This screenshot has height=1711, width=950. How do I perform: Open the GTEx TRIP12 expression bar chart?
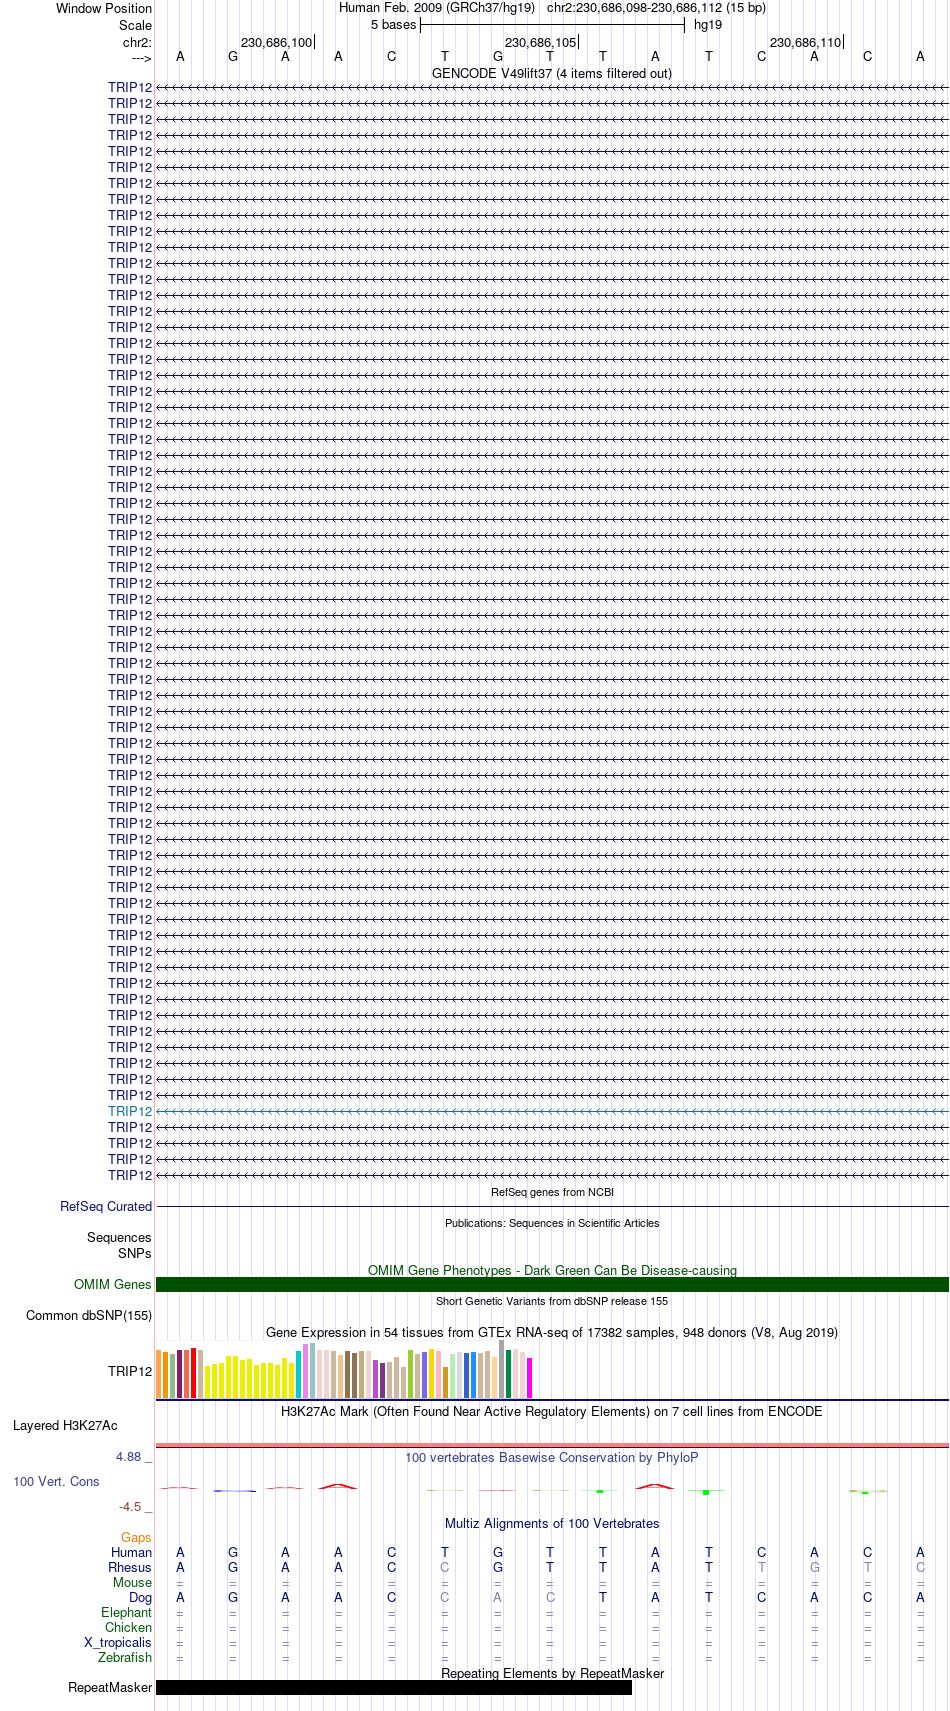pos(345,1370)
